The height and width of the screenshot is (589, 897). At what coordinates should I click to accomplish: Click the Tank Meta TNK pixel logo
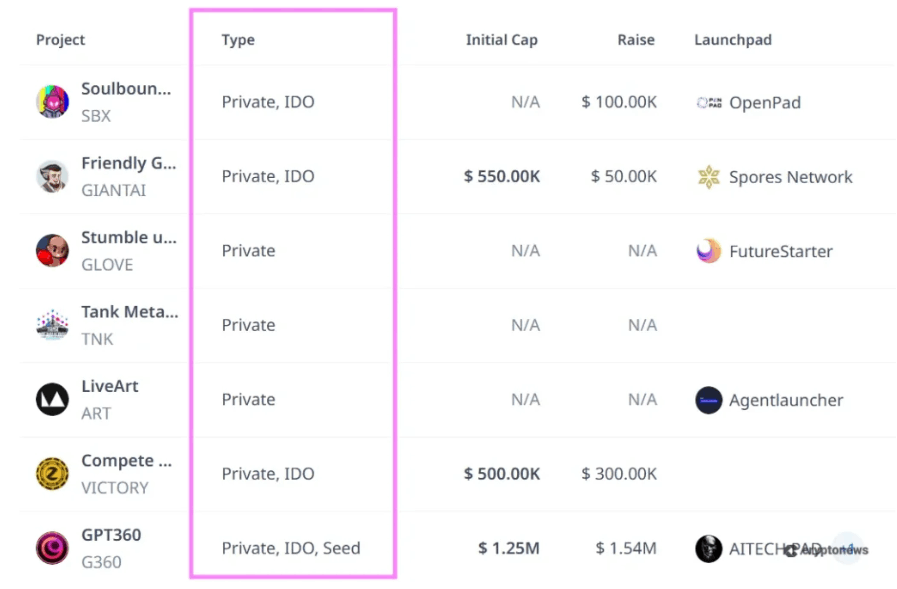point(51,324)
